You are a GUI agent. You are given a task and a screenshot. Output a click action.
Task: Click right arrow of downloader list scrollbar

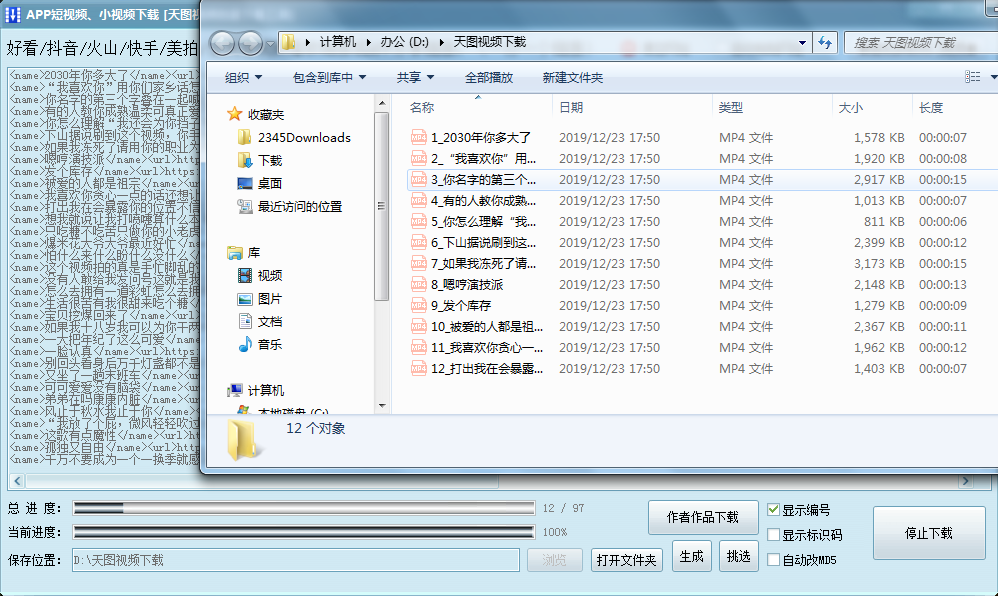coord(966,481)
